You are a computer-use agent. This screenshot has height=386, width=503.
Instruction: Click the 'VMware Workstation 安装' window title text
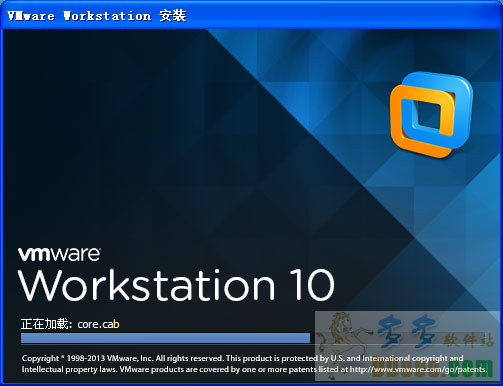click(97, 16)
